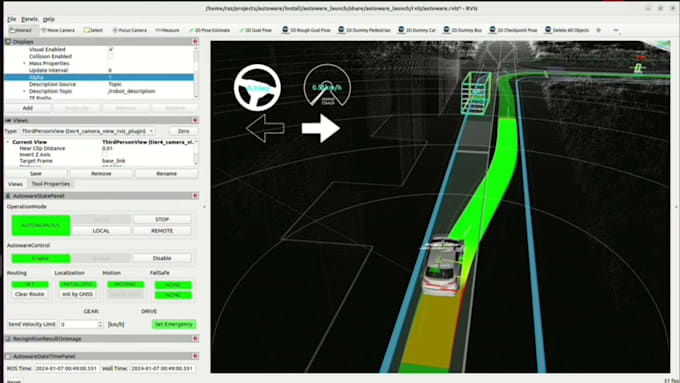
Task: Select the Near Clip Distance row
Action: tap(99, 148)
